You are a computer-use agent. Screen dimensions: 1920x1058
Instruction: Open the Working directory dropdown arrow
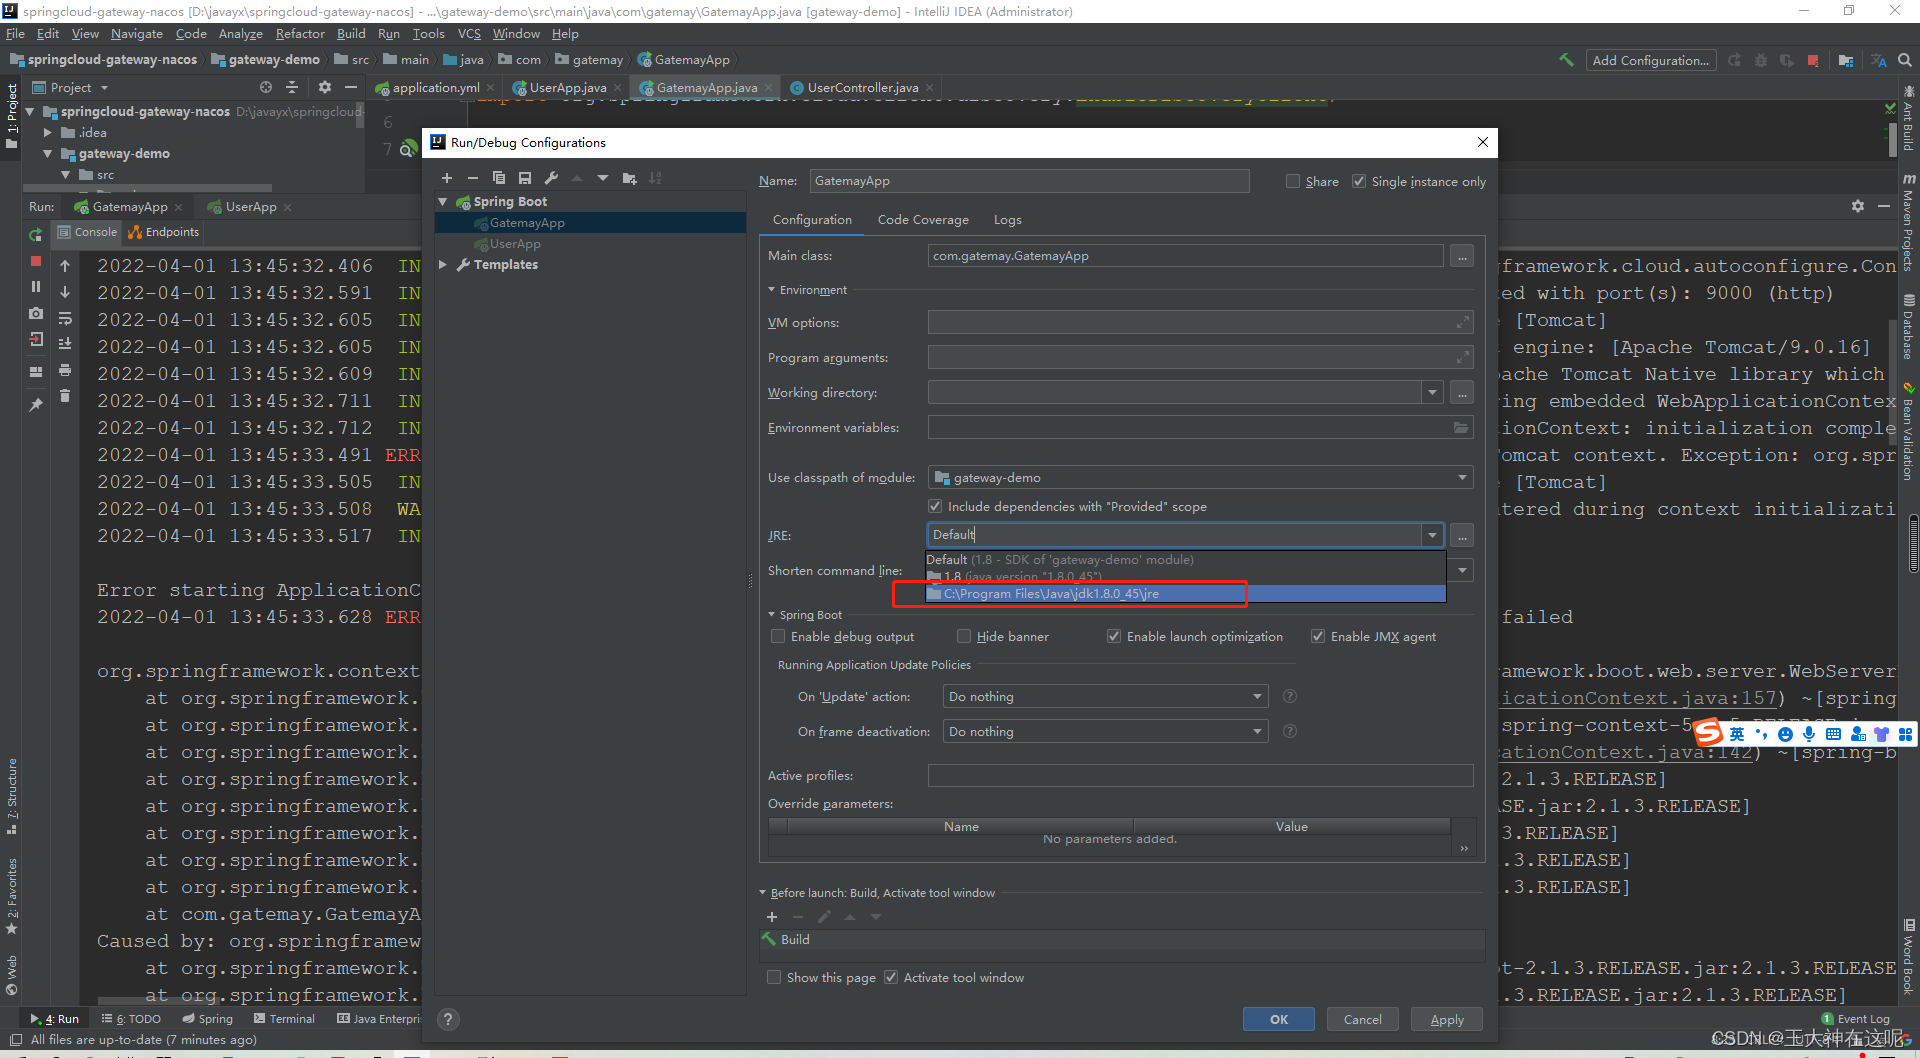coord(1433,393)
